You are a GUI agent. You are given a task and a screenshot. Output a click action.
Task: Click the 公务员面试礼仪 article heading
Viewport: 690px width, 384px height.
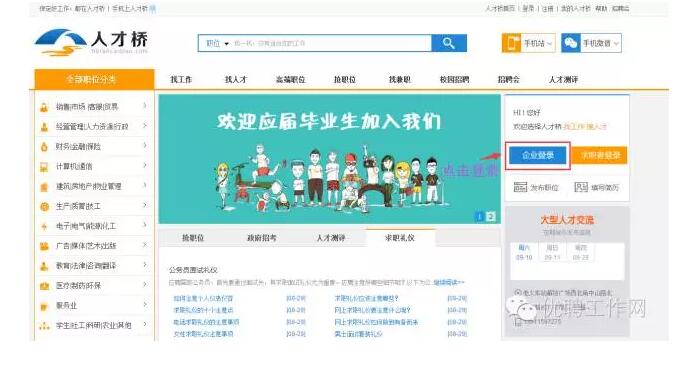pos(193,270)
